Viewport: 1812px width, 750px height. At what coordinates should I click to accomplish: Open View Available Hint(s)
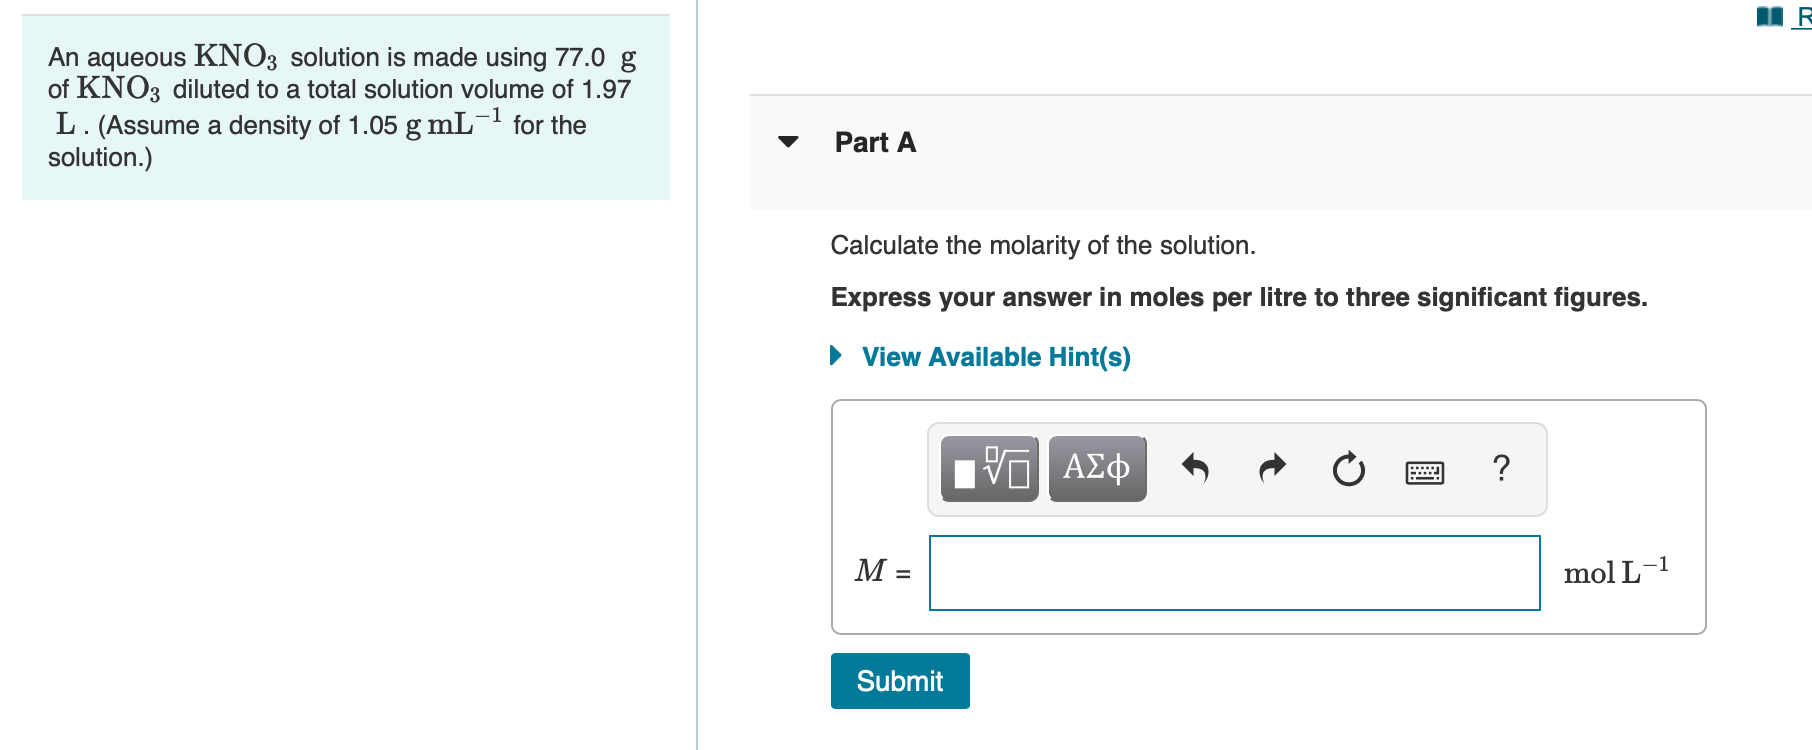(996, 356)
